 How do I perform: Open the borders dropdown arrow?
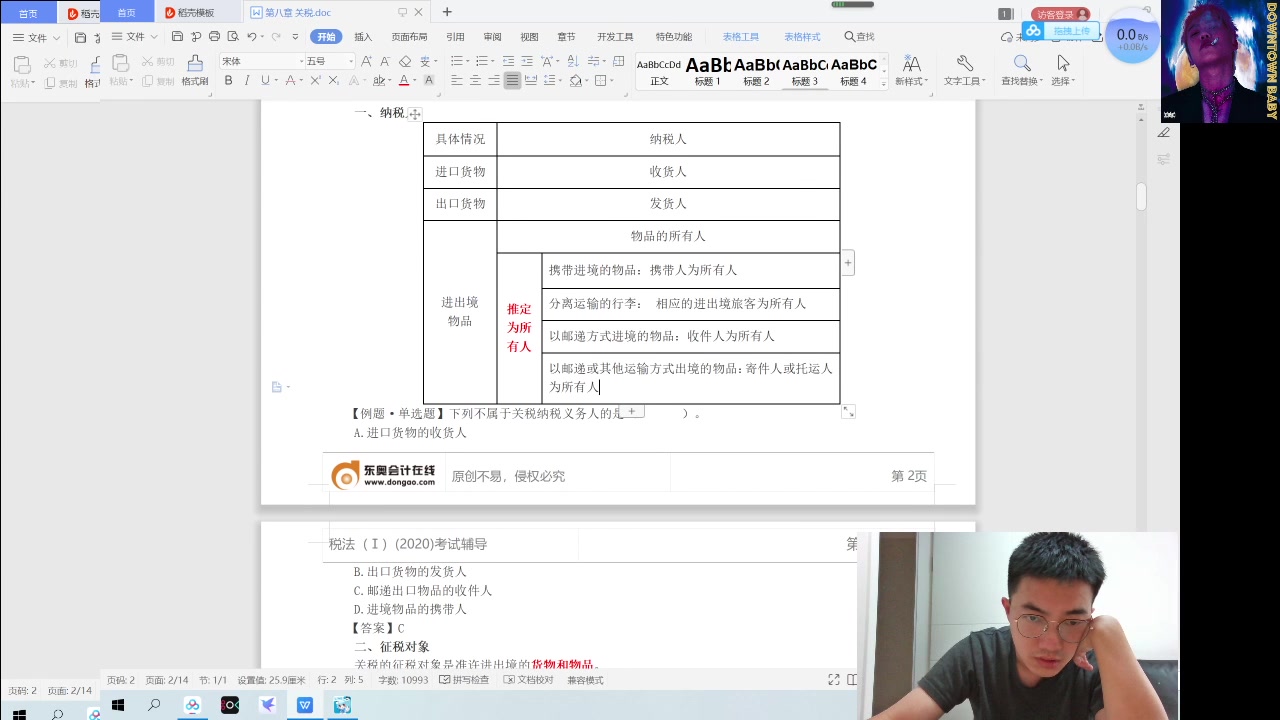612,80
